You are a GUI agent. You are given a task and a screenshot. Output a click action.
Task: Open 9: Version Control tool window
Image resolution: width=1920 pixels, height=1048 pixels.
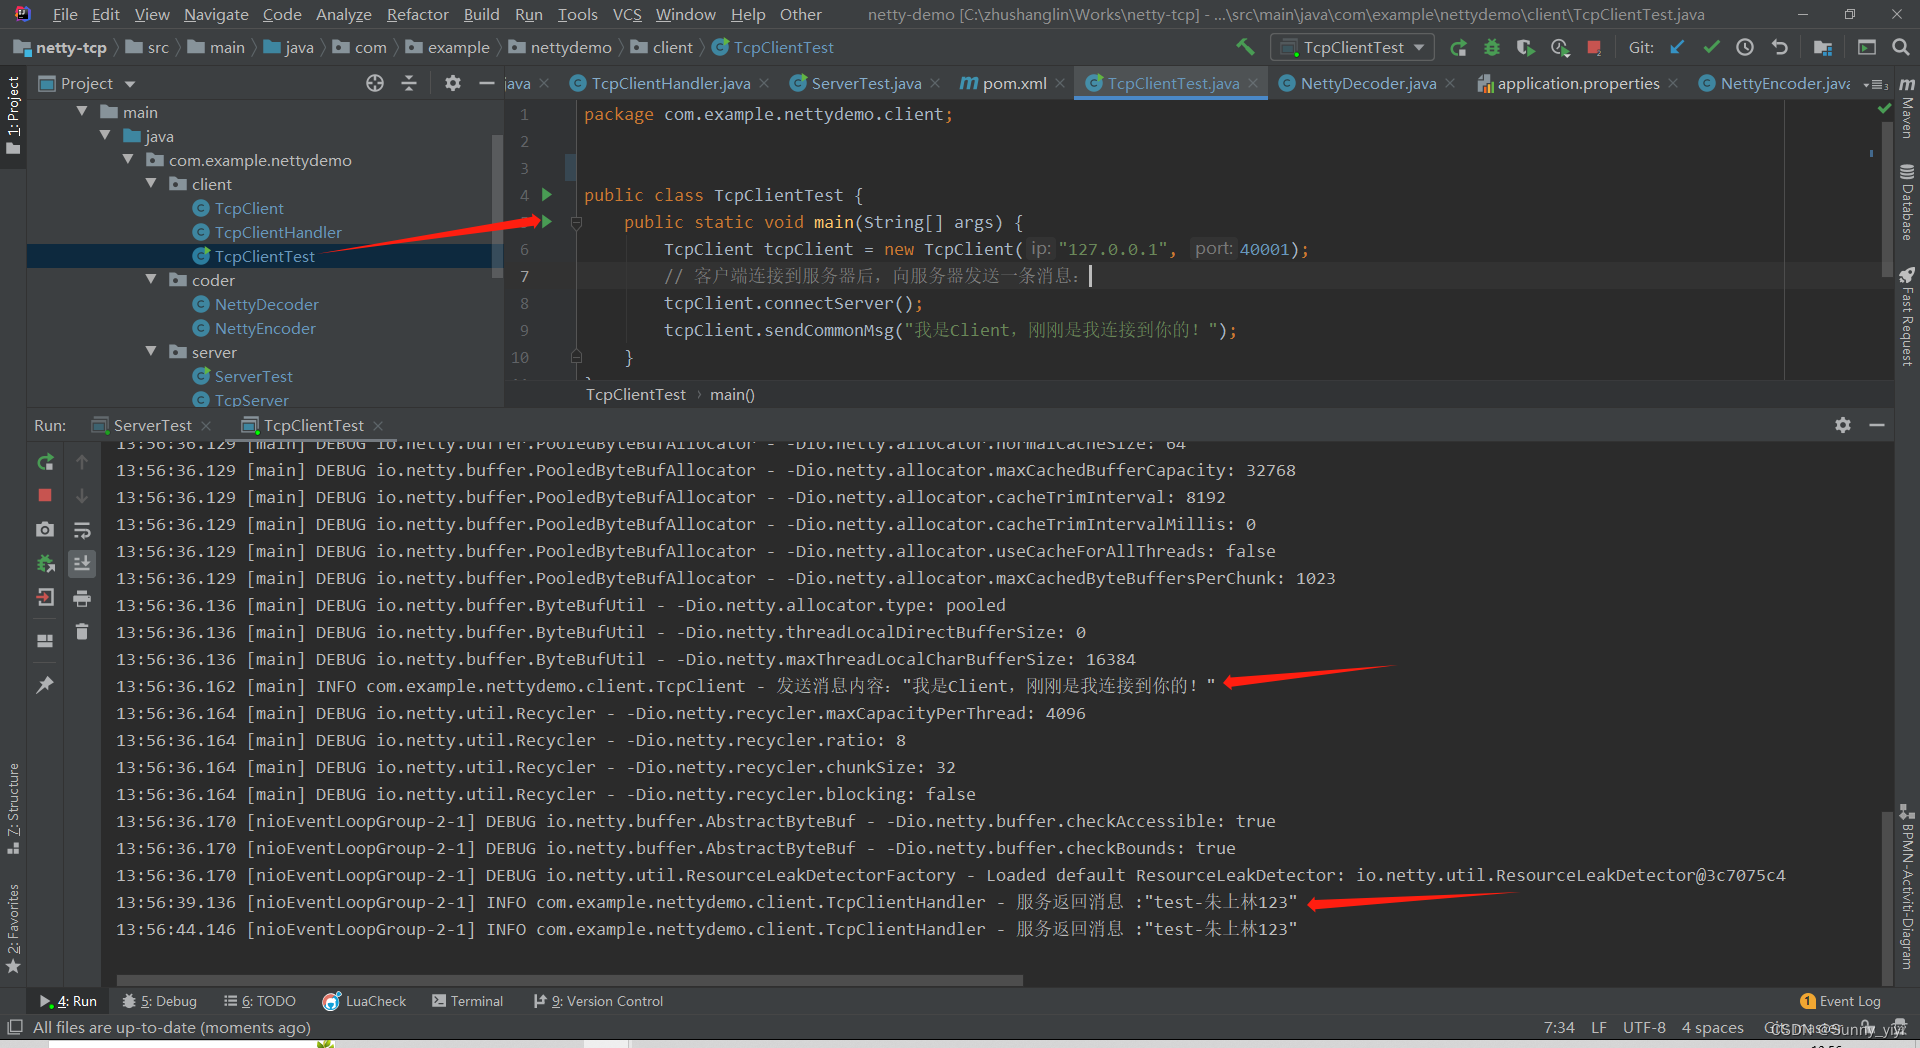pyautogui.click(x=598, y=1001)
